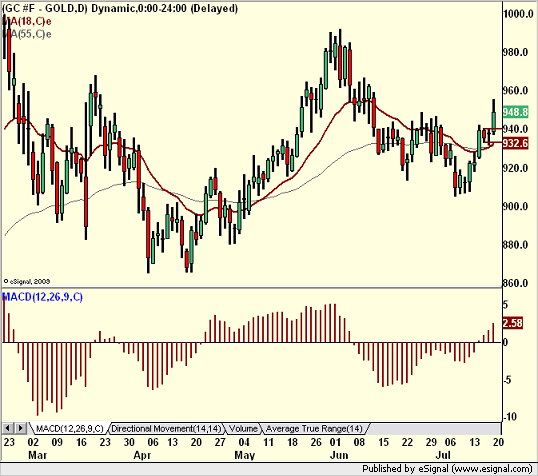Screen dimensions: 538x476
Task: Click the Jul month label on time axis
Action: (x=443, y=455)
